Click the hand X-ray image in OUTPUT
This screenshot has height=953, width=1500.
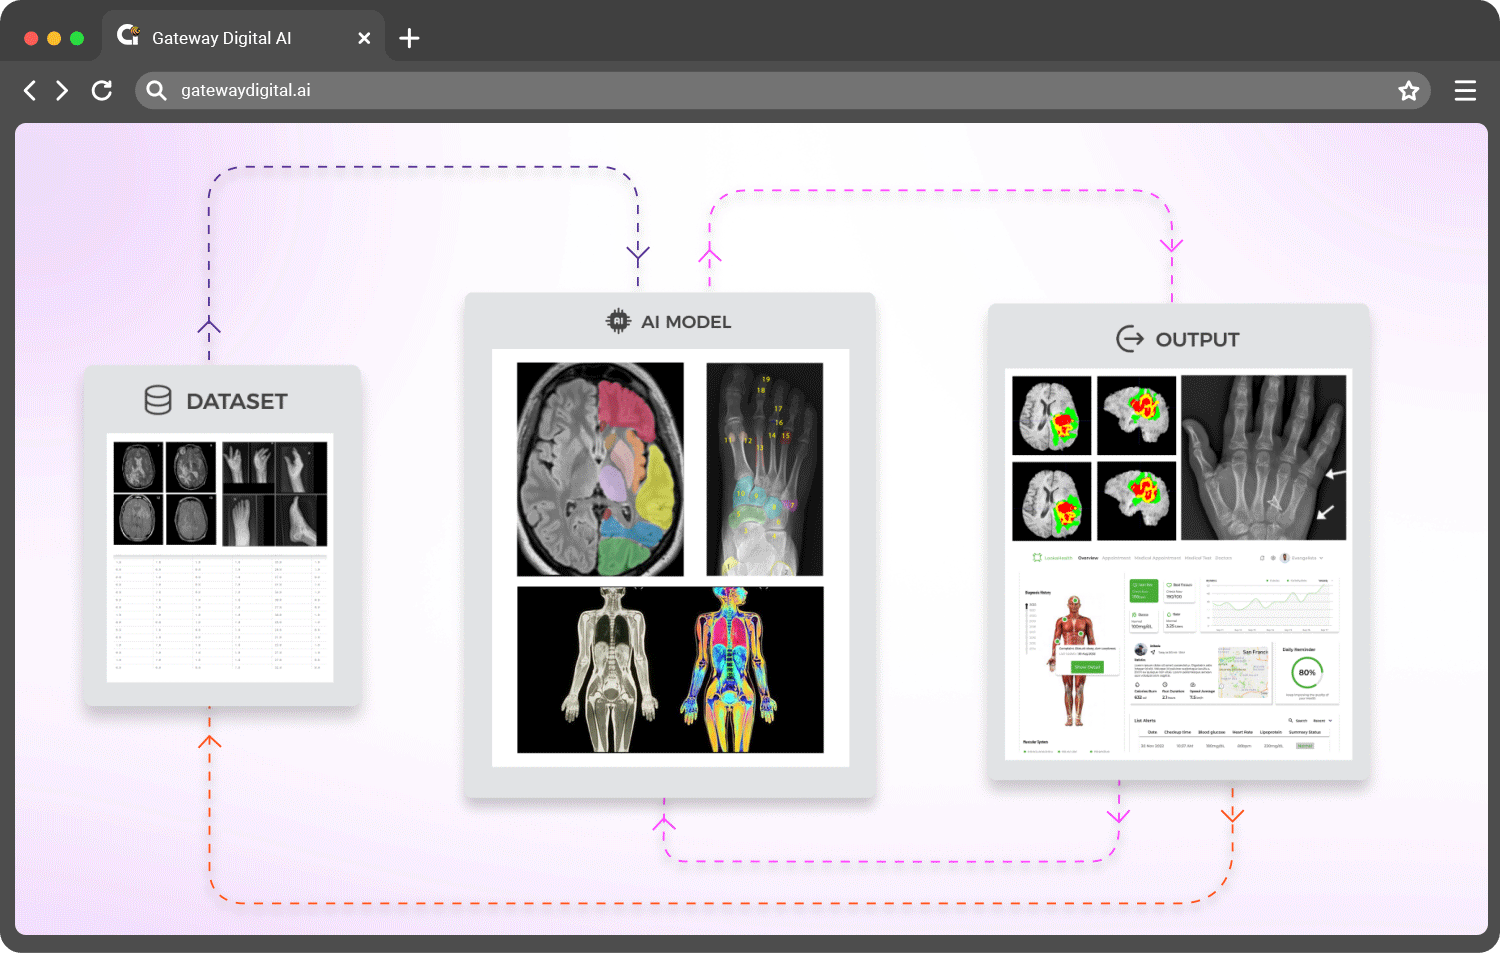[x=1263, y=457]
